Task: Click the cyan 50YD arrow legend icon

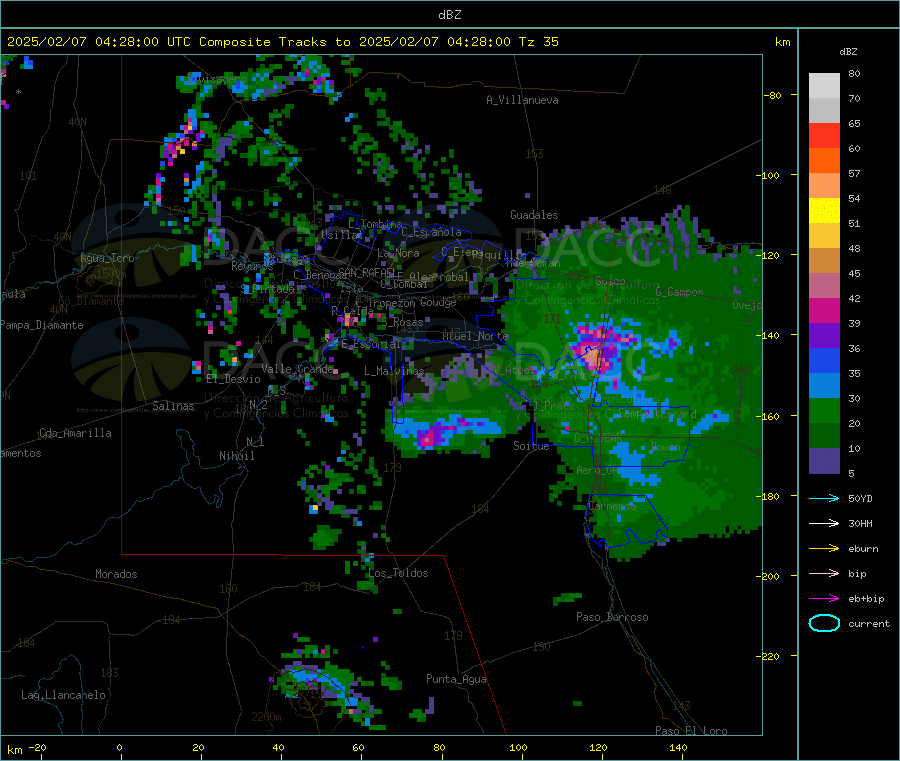Action: [824, 498]
